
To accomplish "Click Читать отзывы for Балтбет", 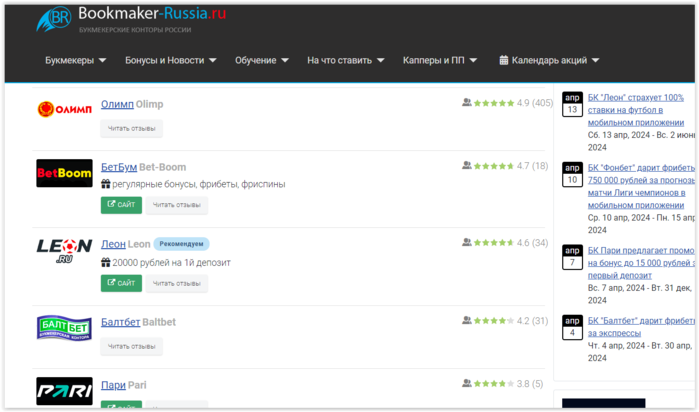I will 132,346.
